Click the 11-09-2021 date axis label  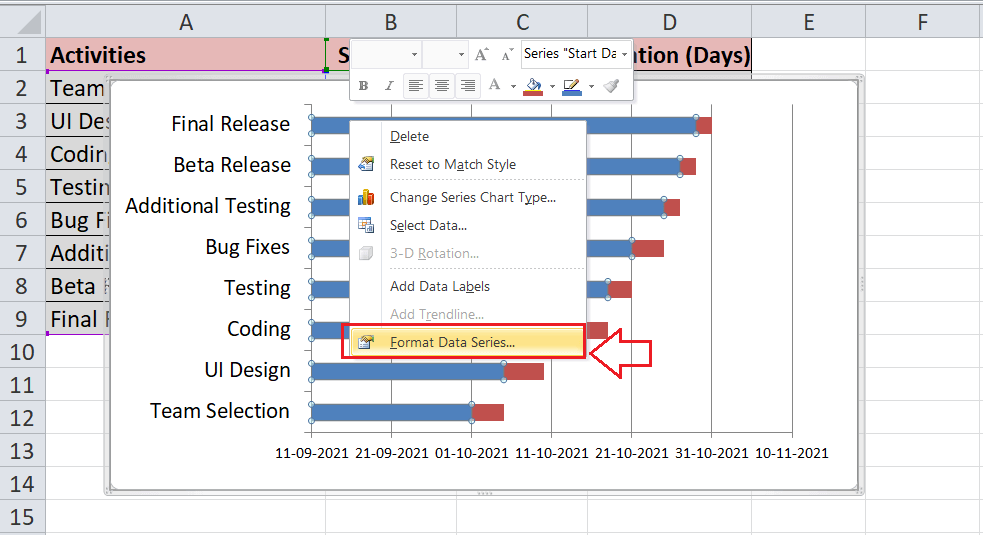(x=312, y=453)
